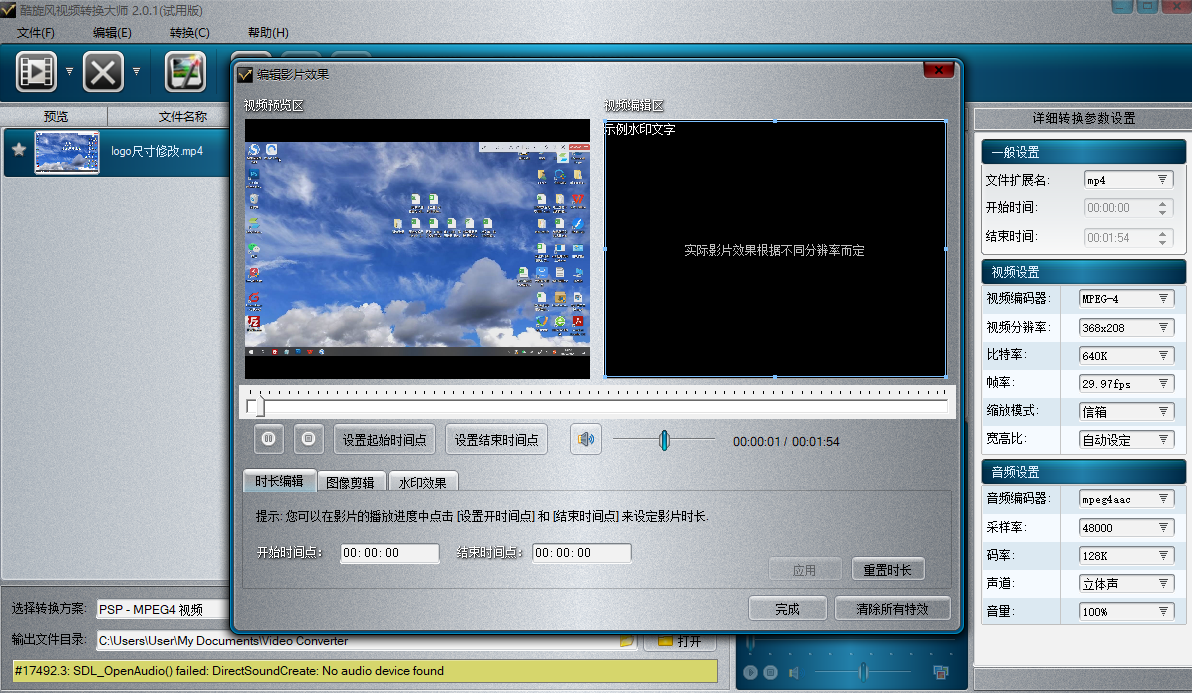Collapse the 音频设置 section header
Image resolution: width=1192 pixels, height=693 pixels.
(x=1083, y=472)
